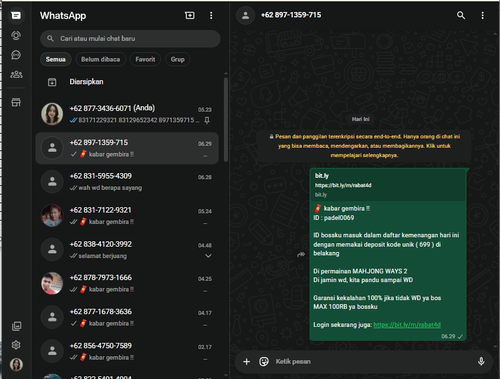Expand the chevron on the +62 838-4120-3992 chat

coord(208,256)
